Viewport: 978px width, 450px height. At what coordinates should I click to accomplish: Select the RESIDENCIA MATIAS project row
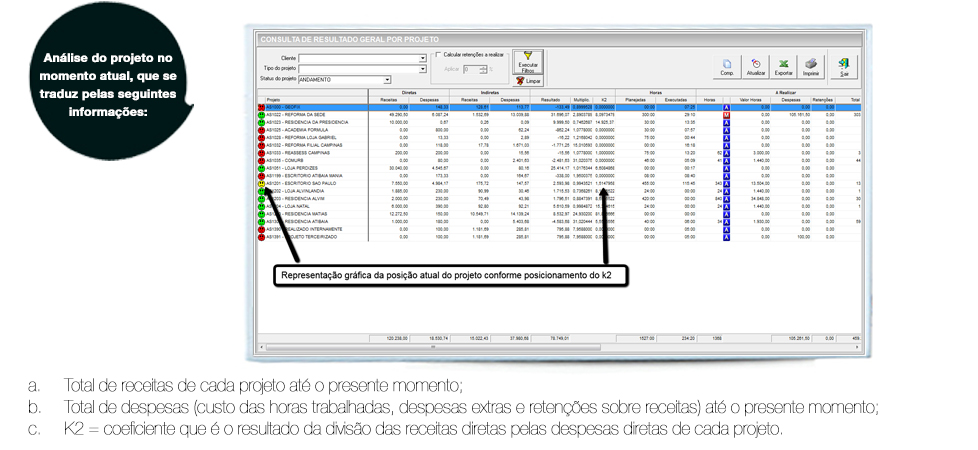click(559, 214)
